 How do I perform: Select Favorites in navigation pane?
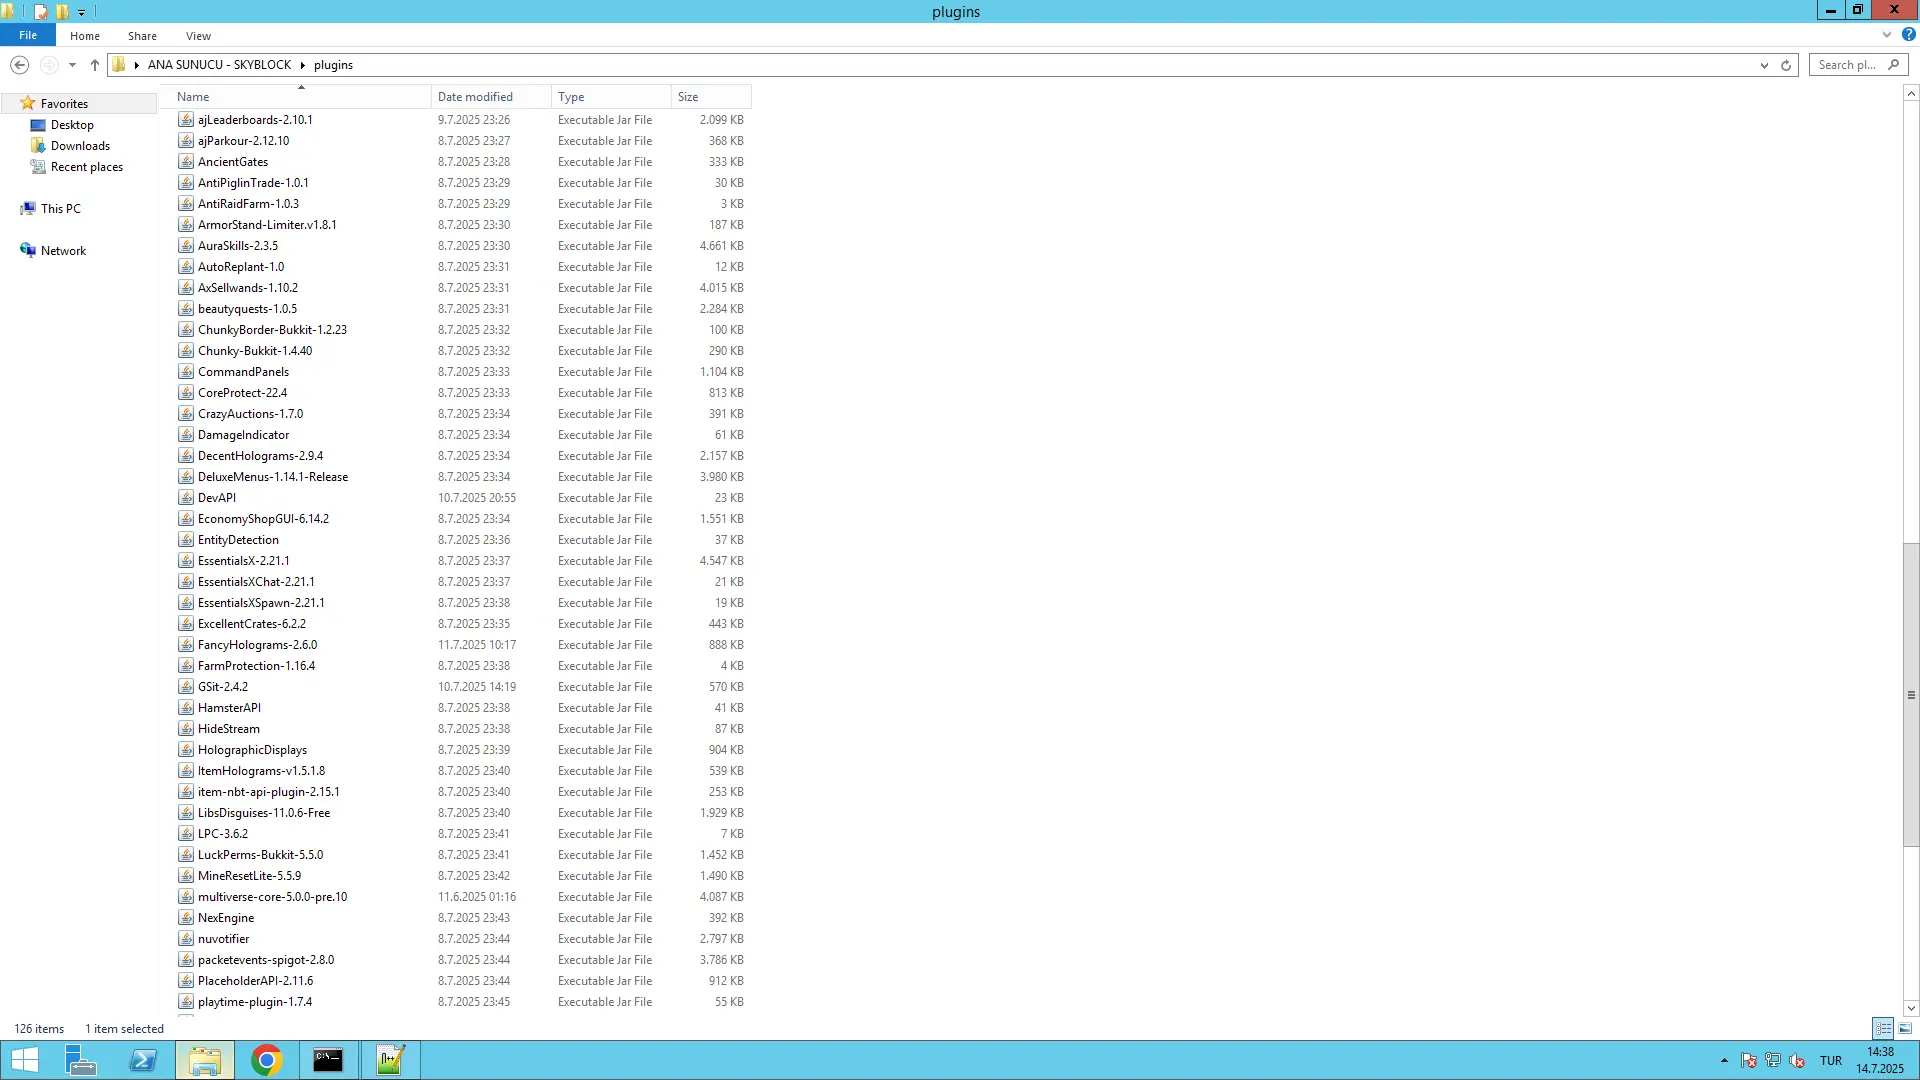[x=64, y=104]
